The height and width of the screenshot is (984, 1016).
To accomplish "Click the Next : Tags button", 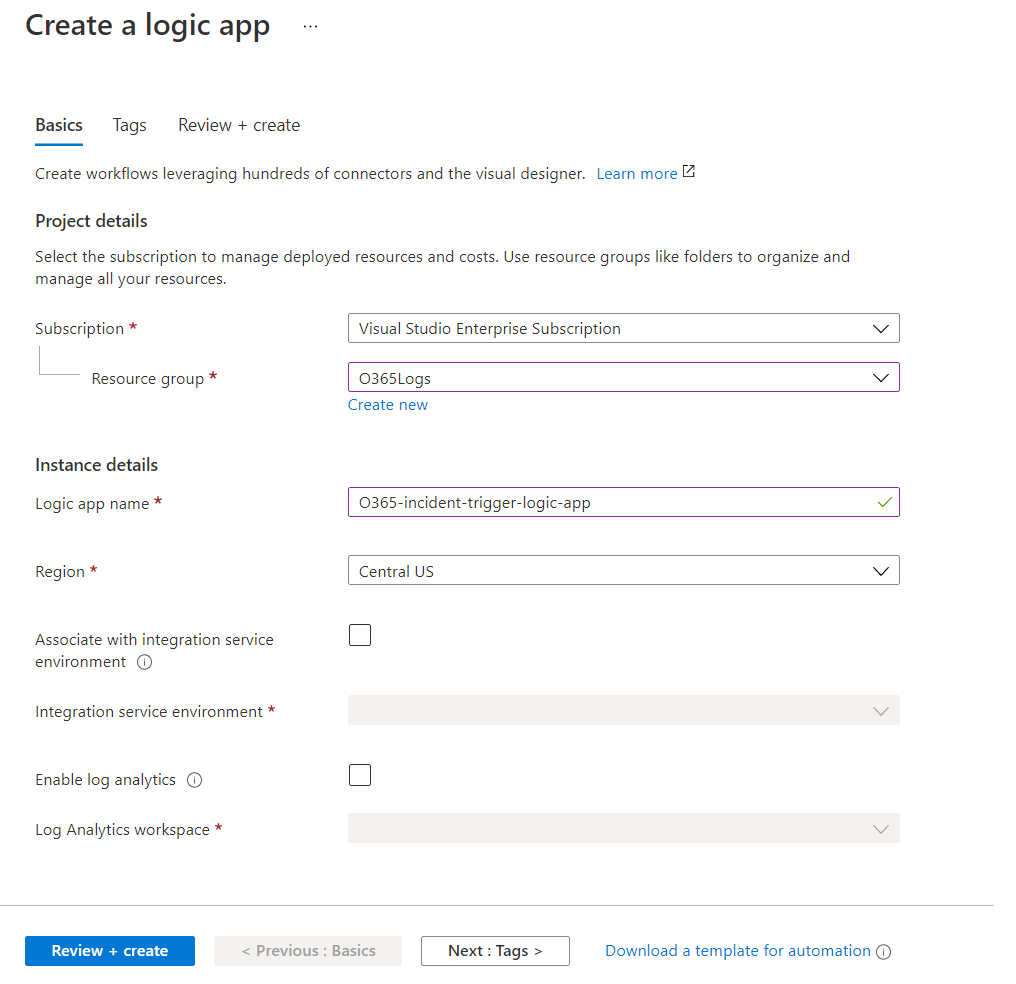I will click(x=495, y=951).
